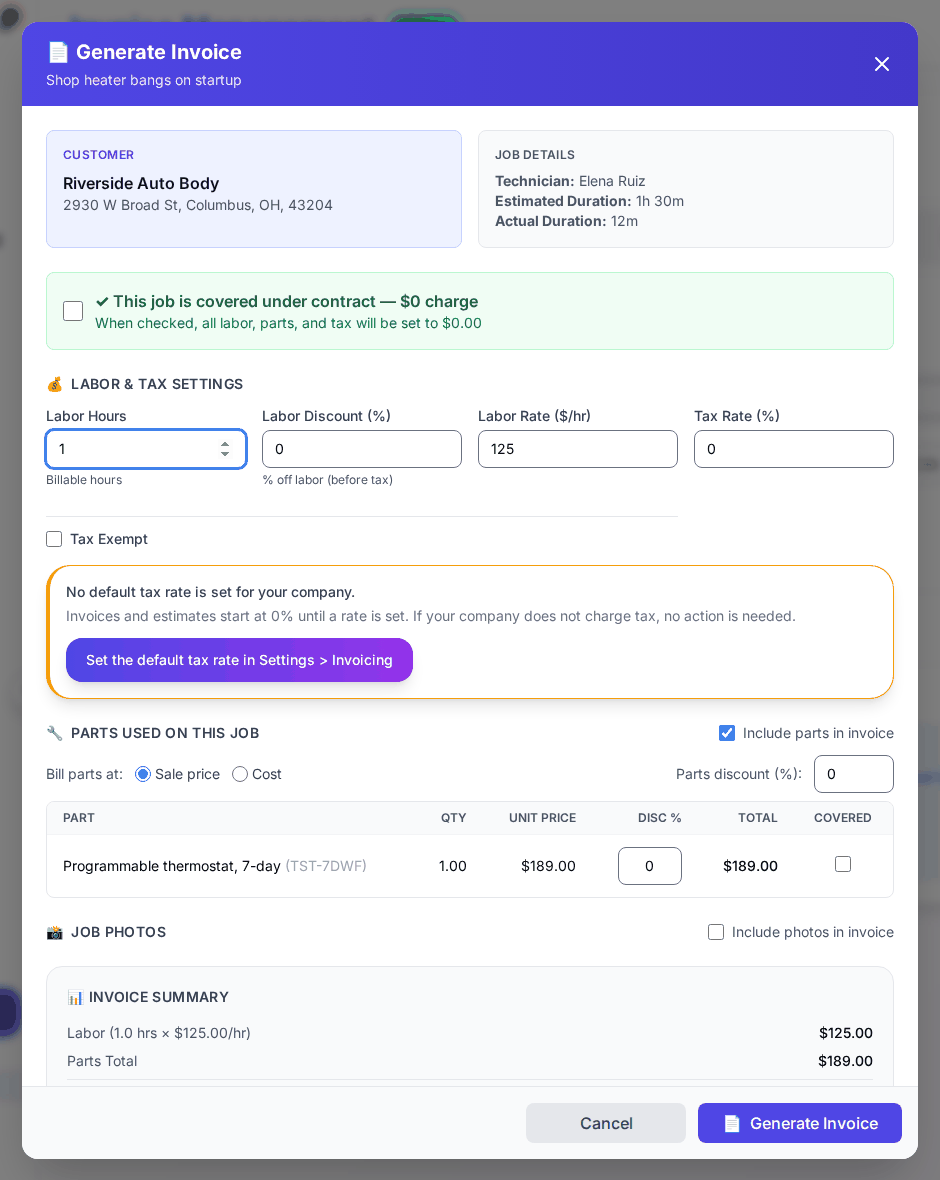
Task: Click the Generate Invoice button
Action: click(x=800, y=1124)
